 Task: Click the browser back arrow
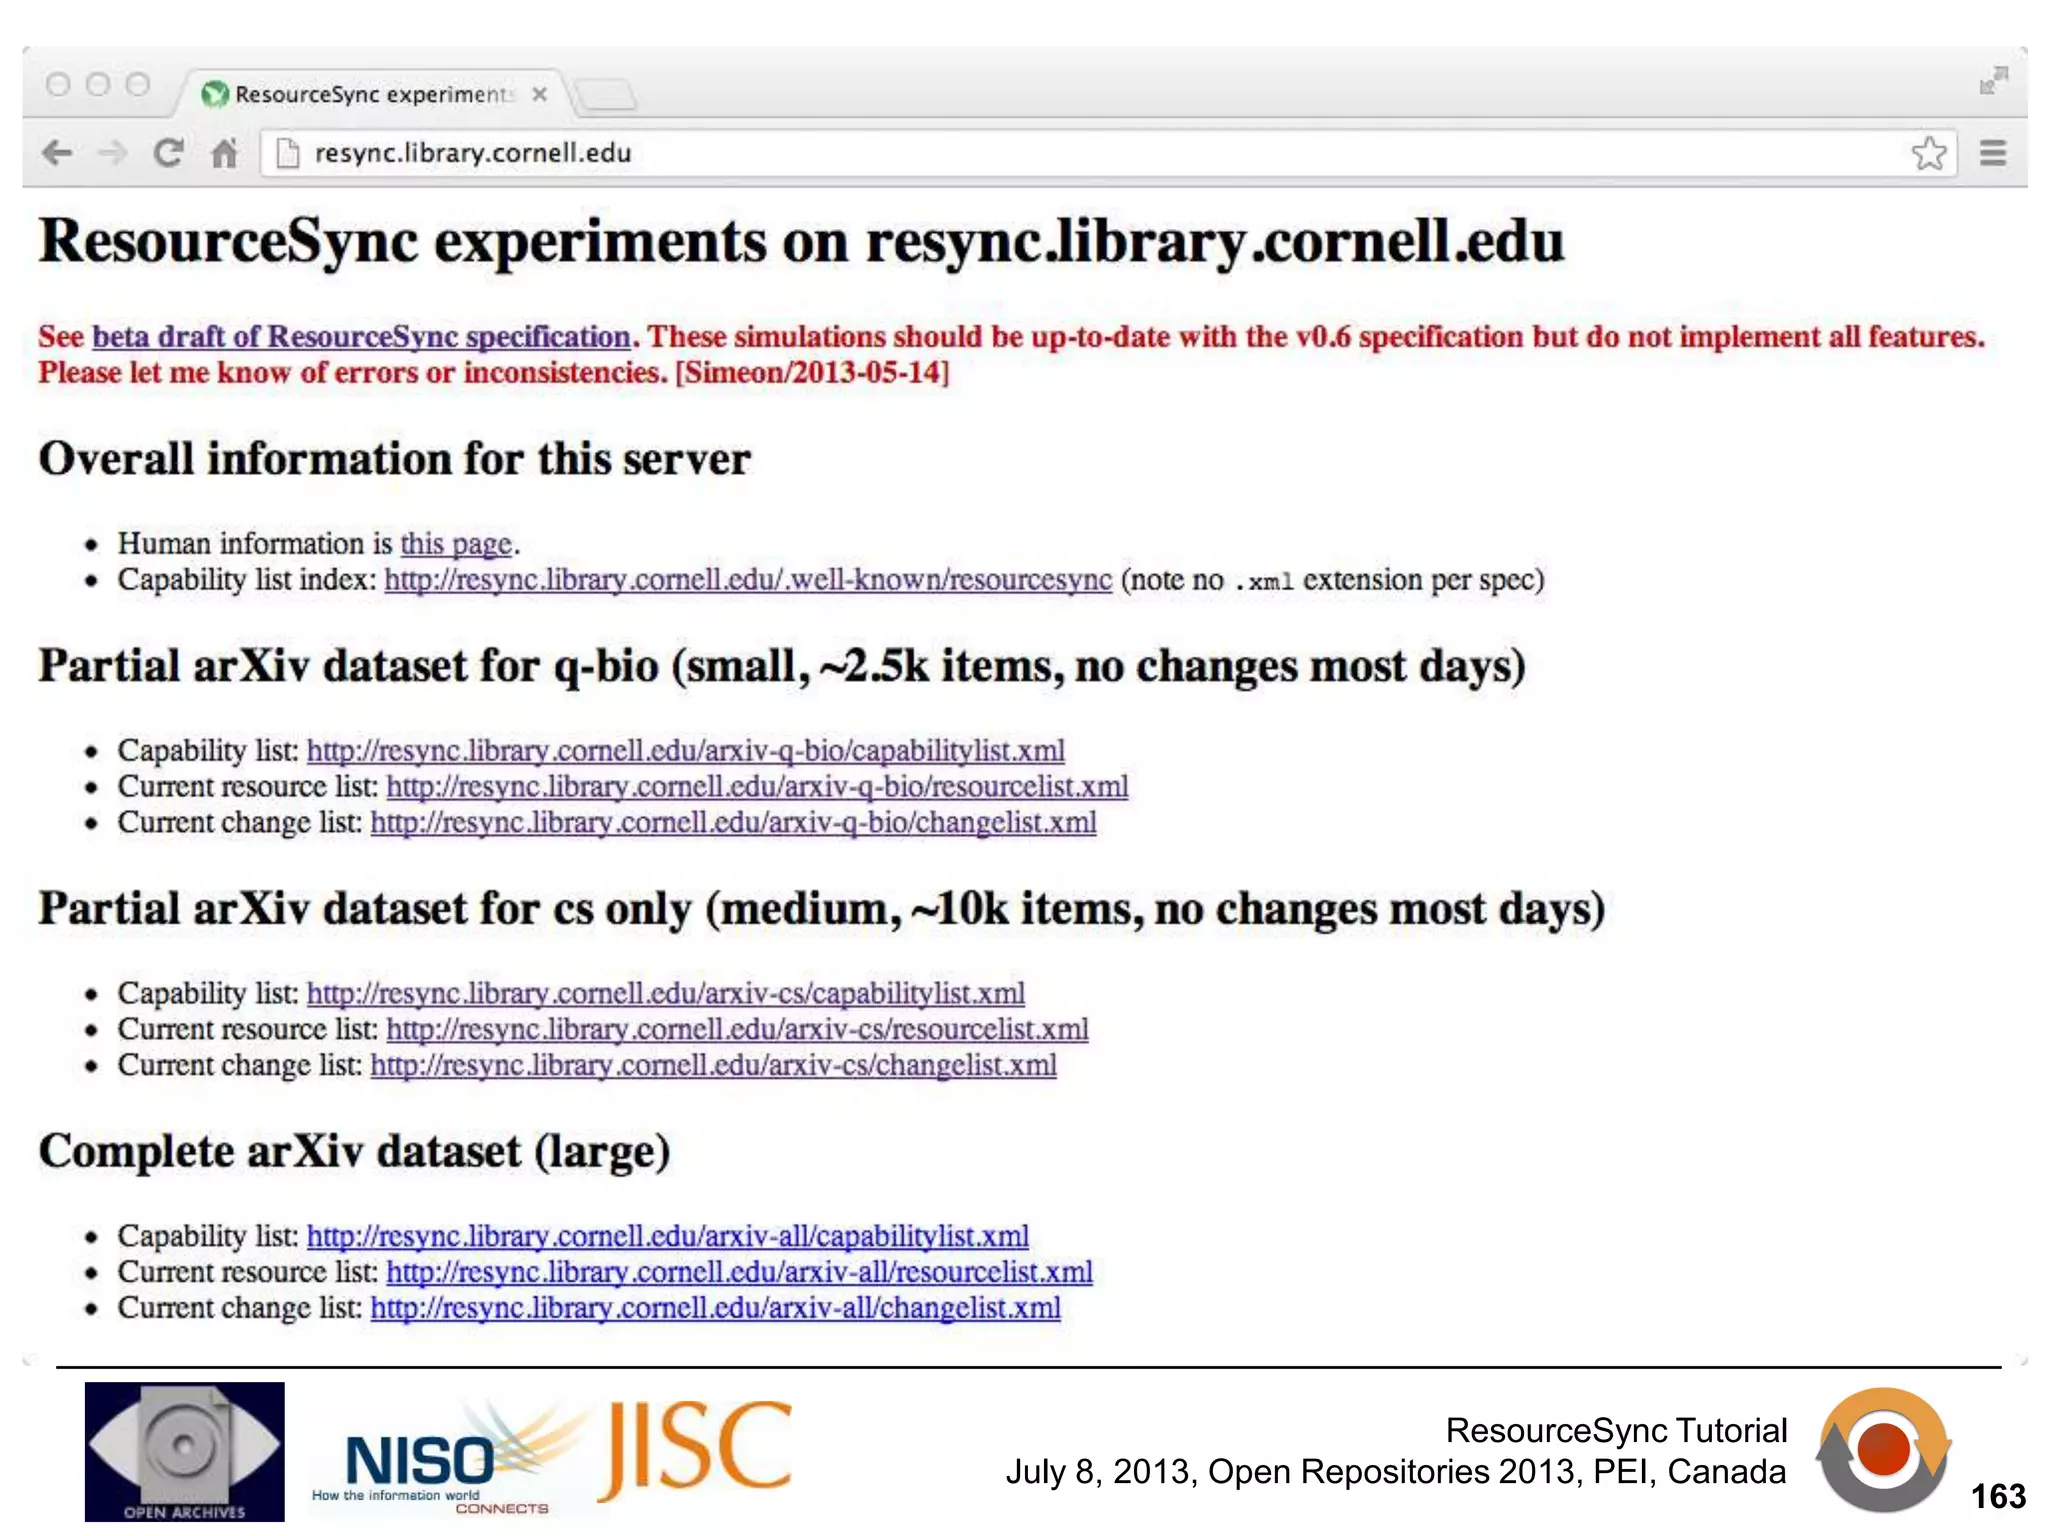57,153
